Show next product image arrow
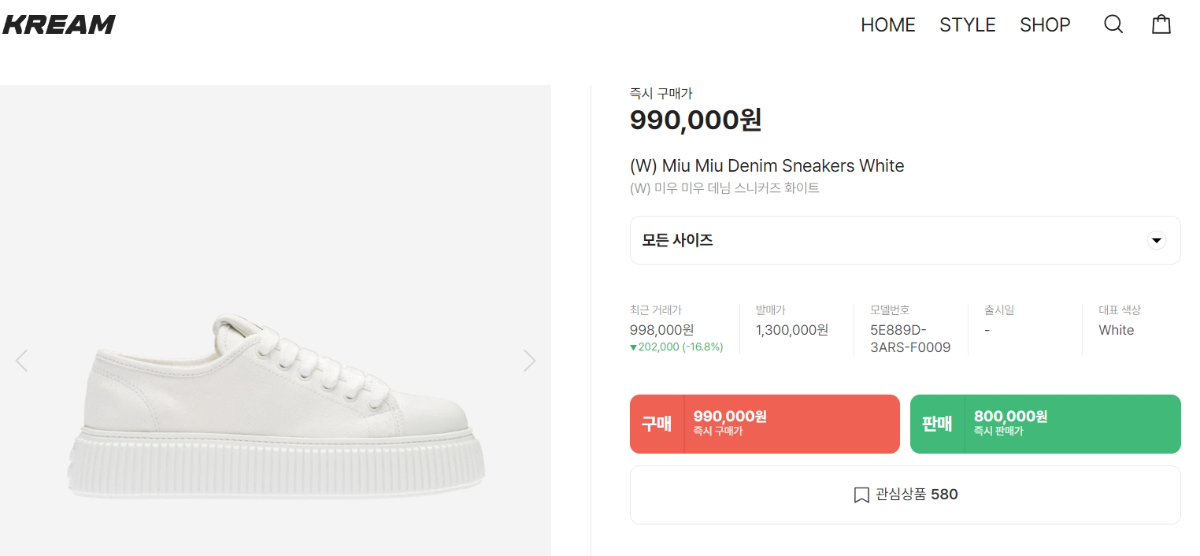 tap(529, 361)
